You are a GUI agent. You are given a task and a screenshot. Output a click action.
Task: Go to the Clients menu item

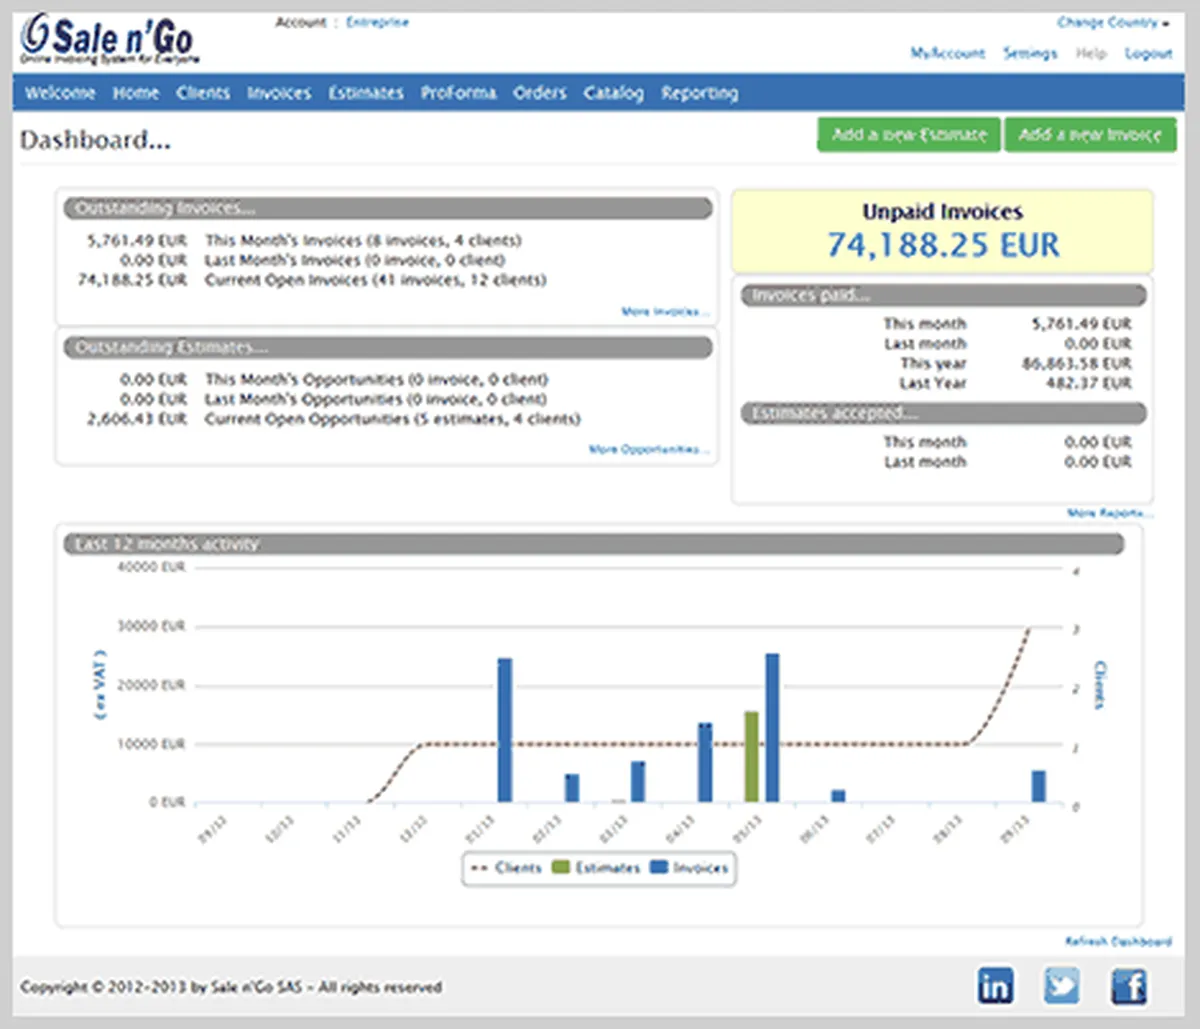coord(203,93)
